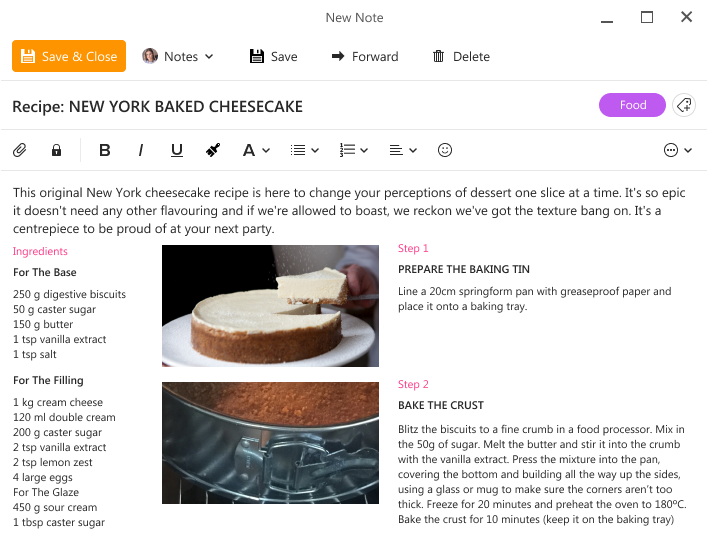Toggle the note lock icon
Viewport: 708px width, 533px height.
click(x=56, y=150)
